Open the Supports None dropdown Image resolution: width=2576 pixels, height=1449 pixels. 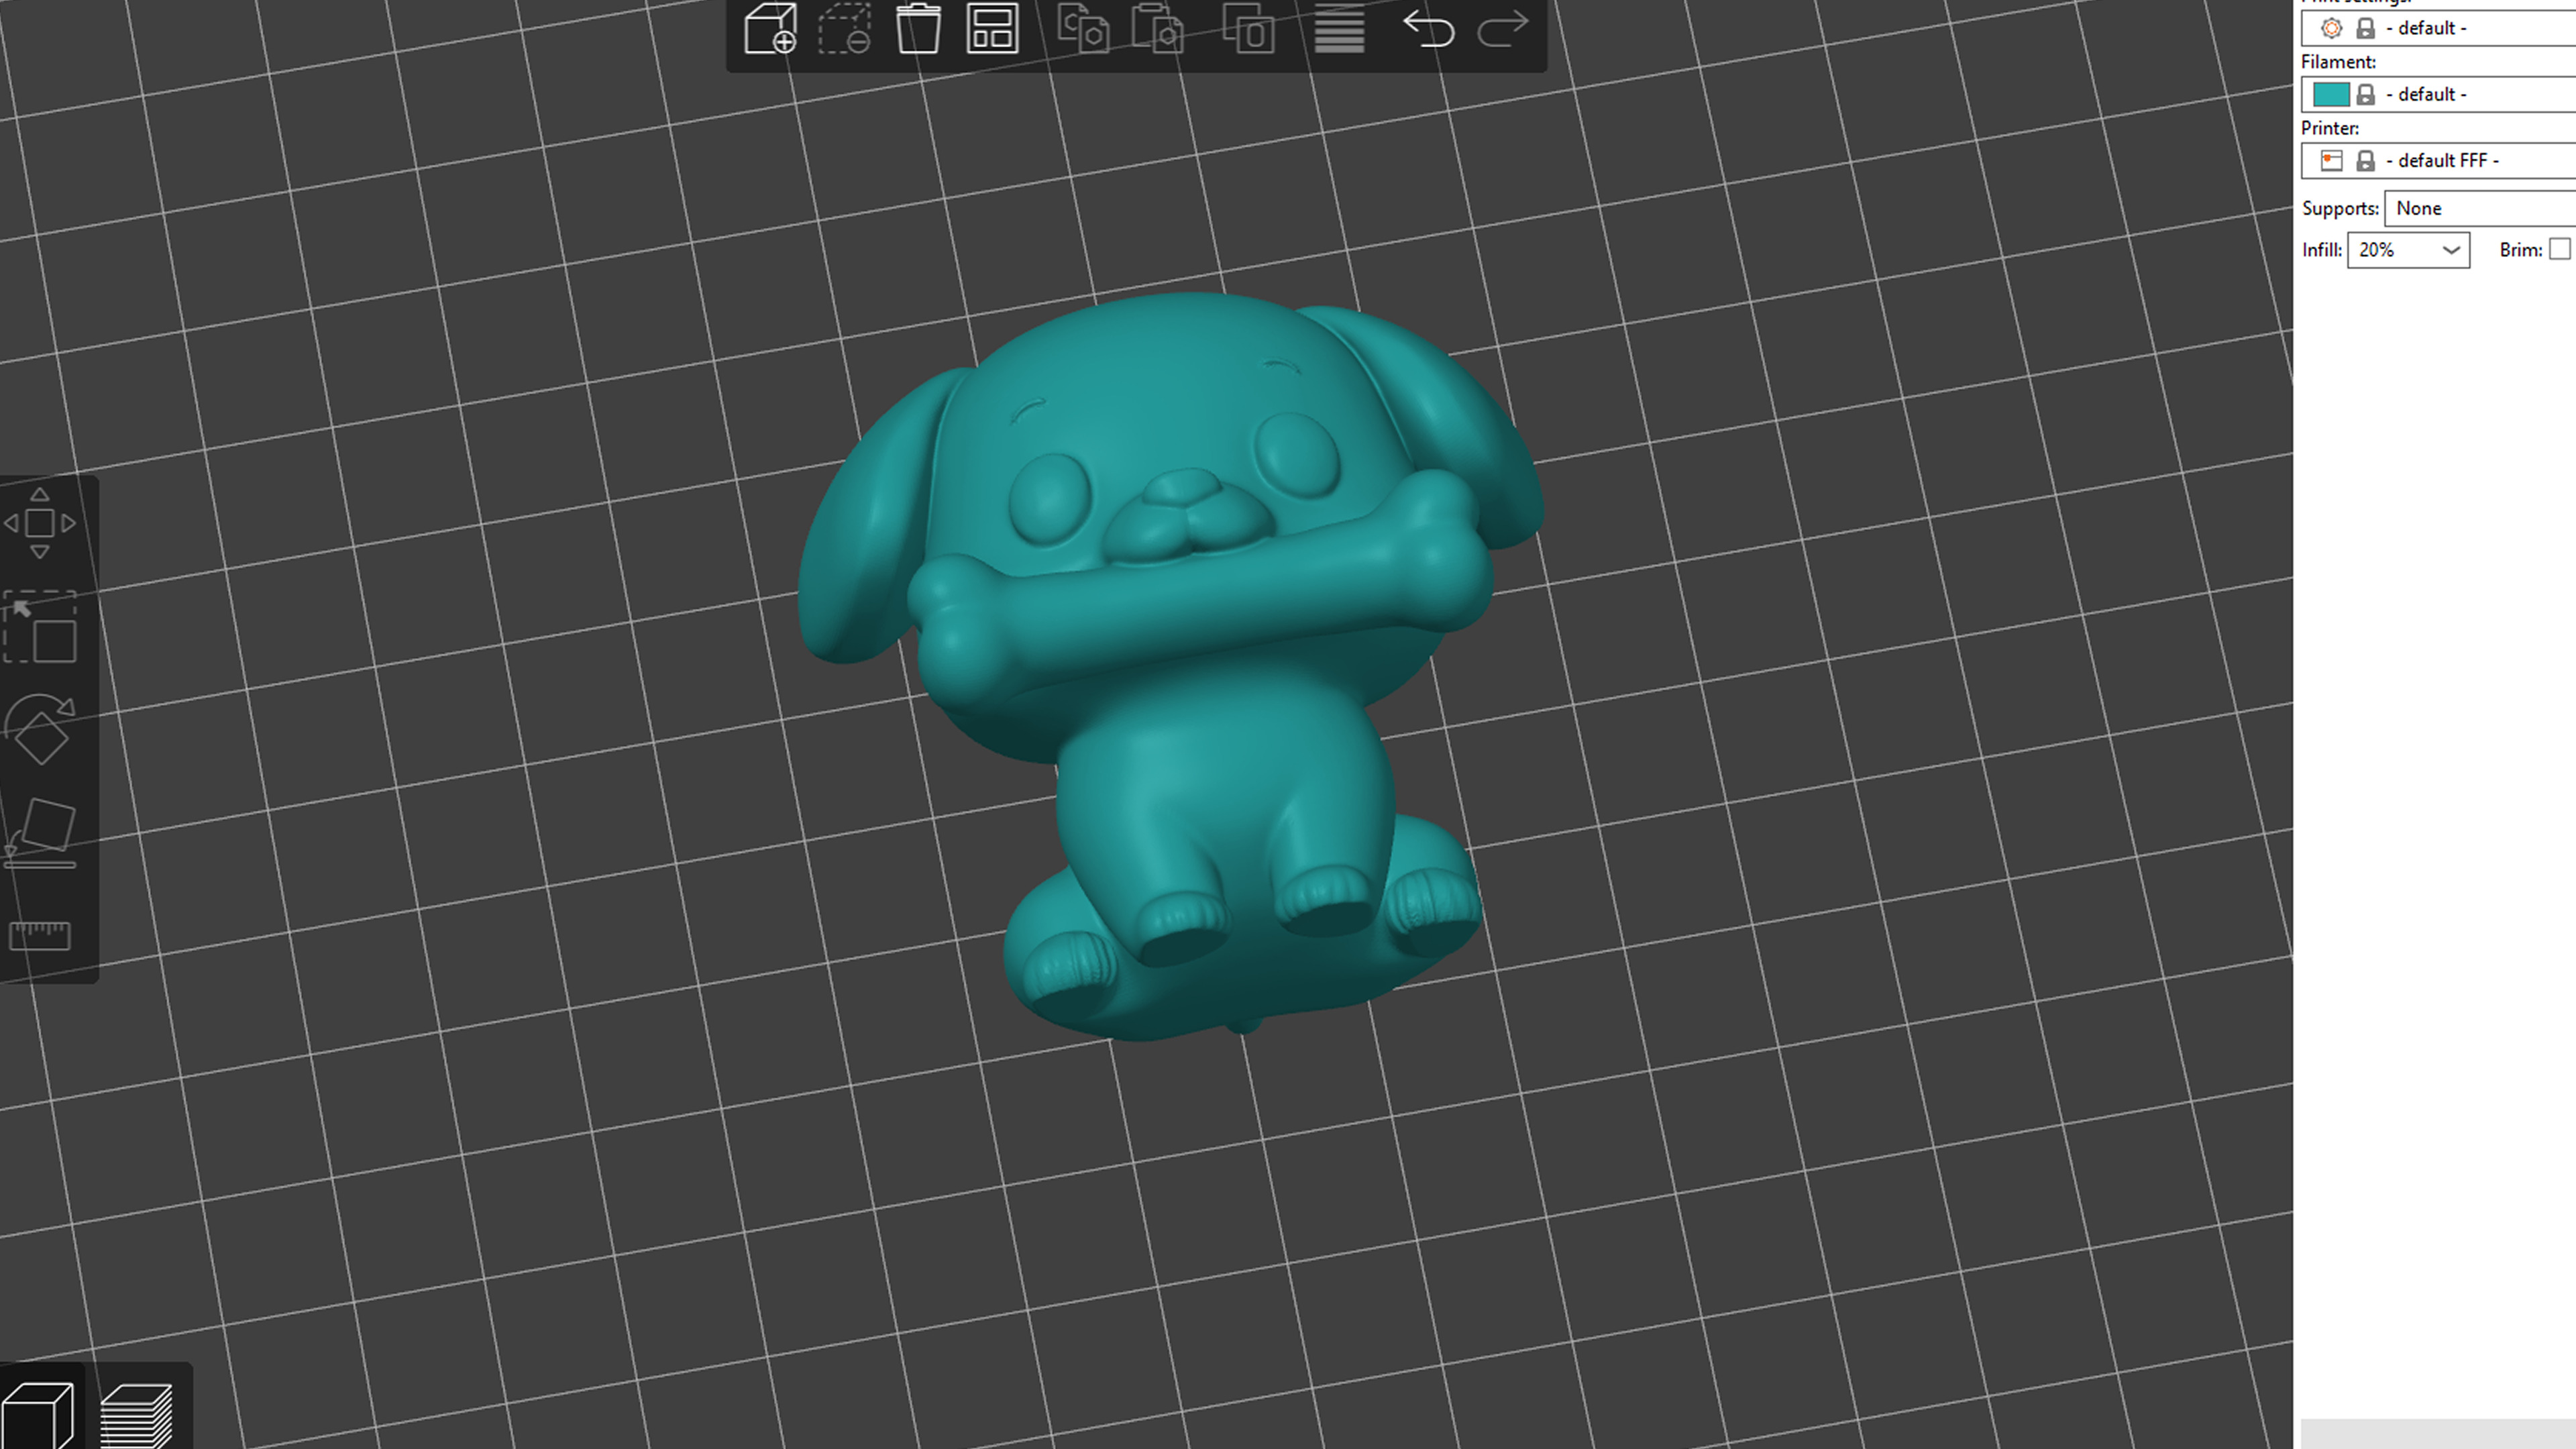2480,208
